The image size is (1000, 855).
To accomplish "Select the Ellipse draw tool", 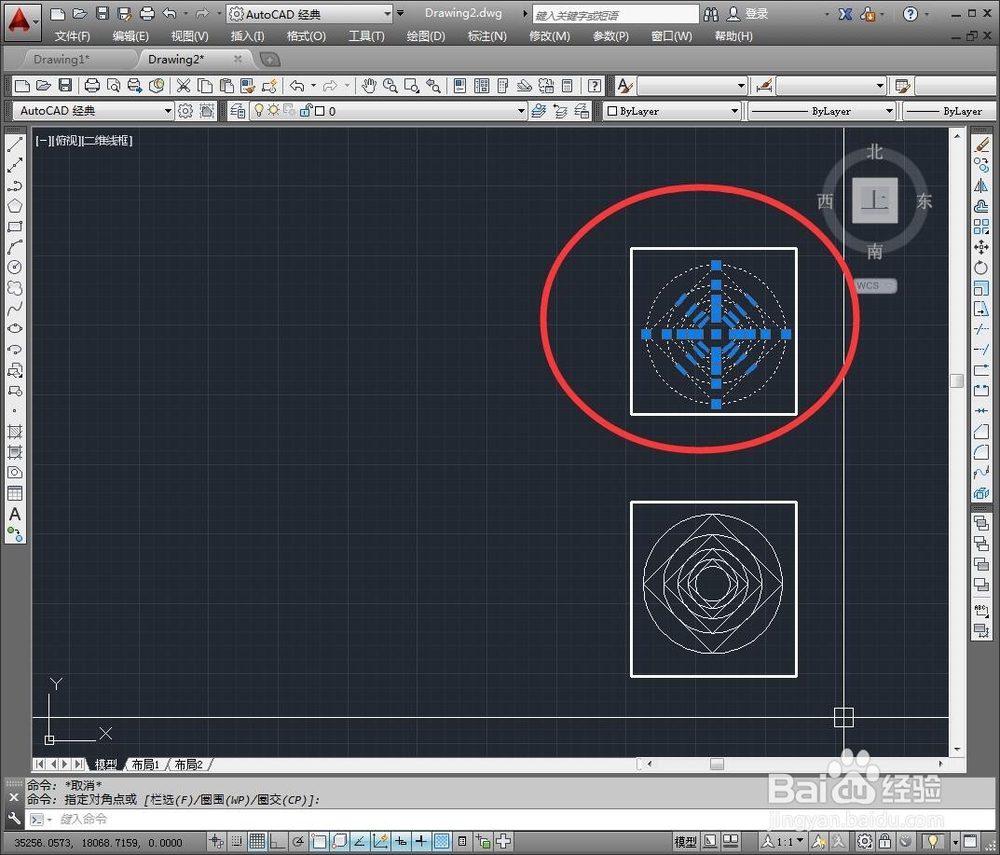I will (15, 329).
